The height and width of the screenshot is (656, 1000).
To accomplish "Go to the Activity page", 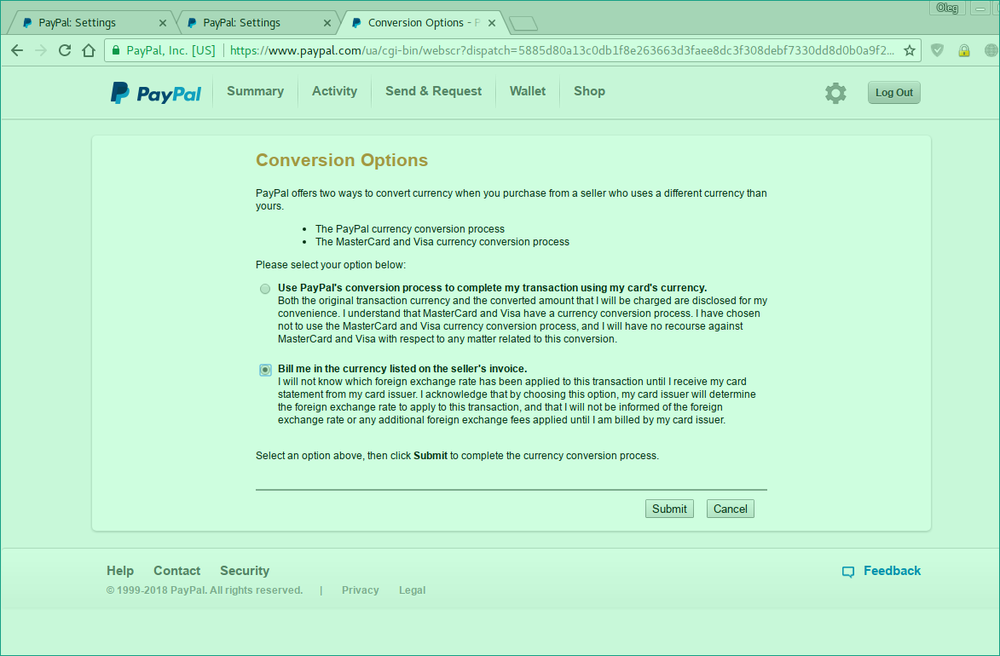I will click(x=334, y=91).
